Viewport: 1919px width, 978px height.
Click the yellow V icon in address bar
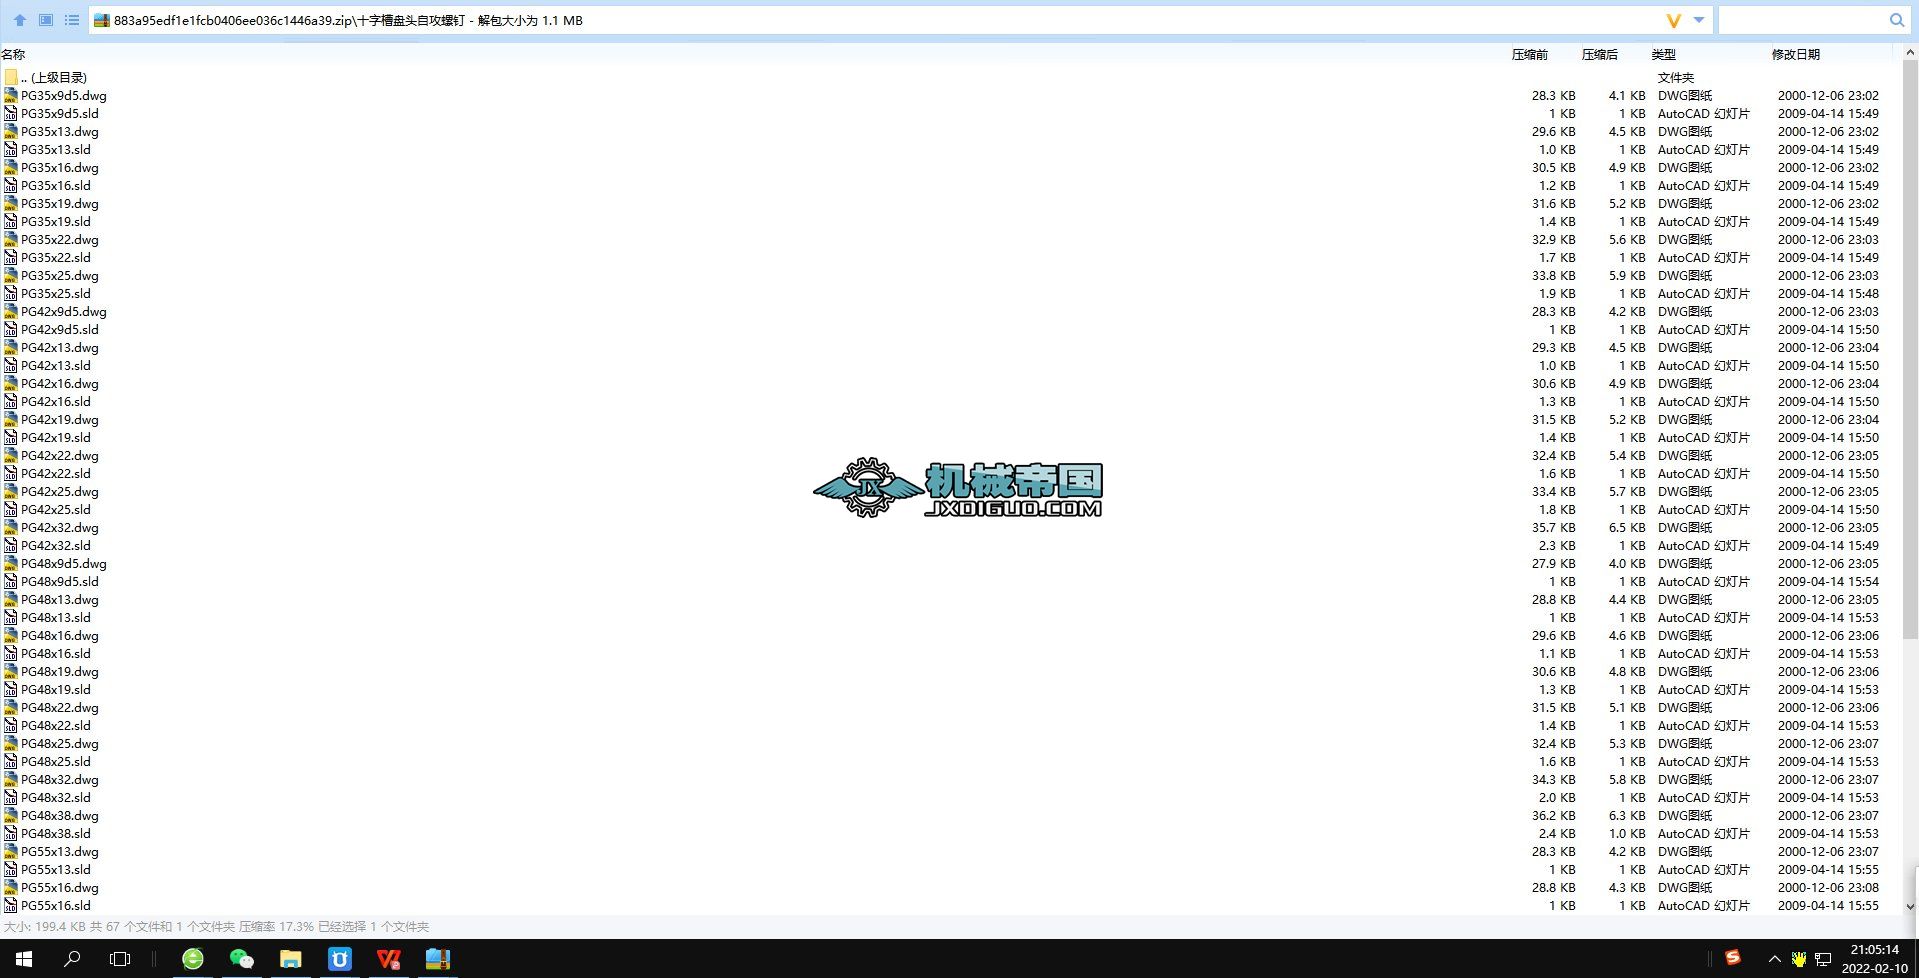pyautogui.click(x=1673, y=20)
